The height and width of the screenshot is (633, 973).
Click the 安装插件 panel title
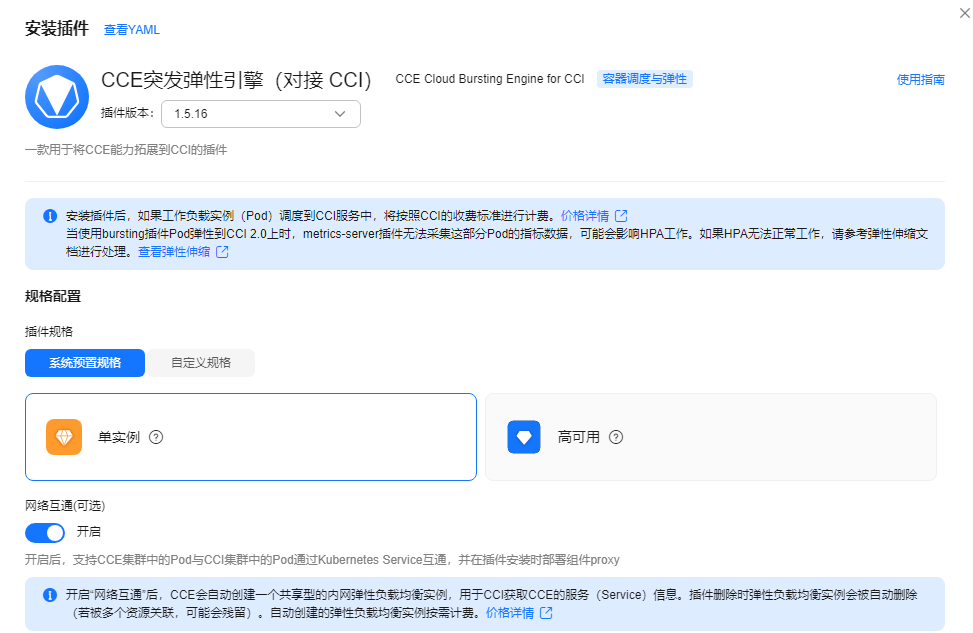click(x=57, y=29)
